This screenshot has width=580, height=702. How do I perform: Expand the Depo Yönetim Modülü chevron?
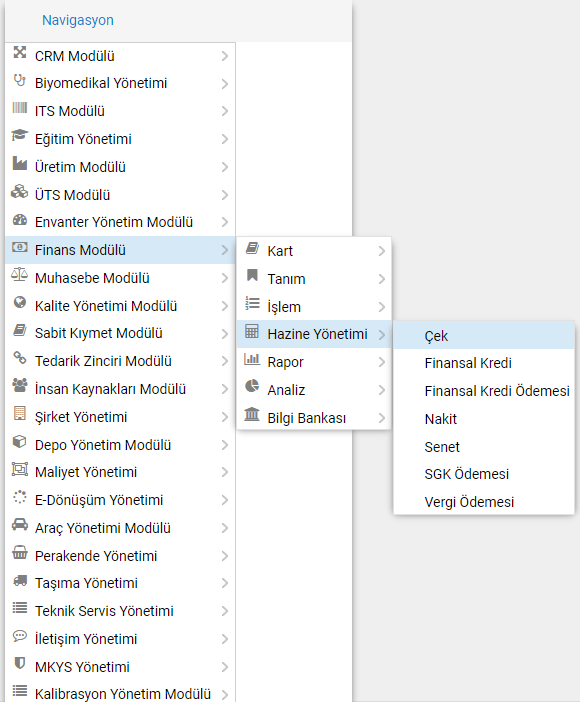point(224,445)
